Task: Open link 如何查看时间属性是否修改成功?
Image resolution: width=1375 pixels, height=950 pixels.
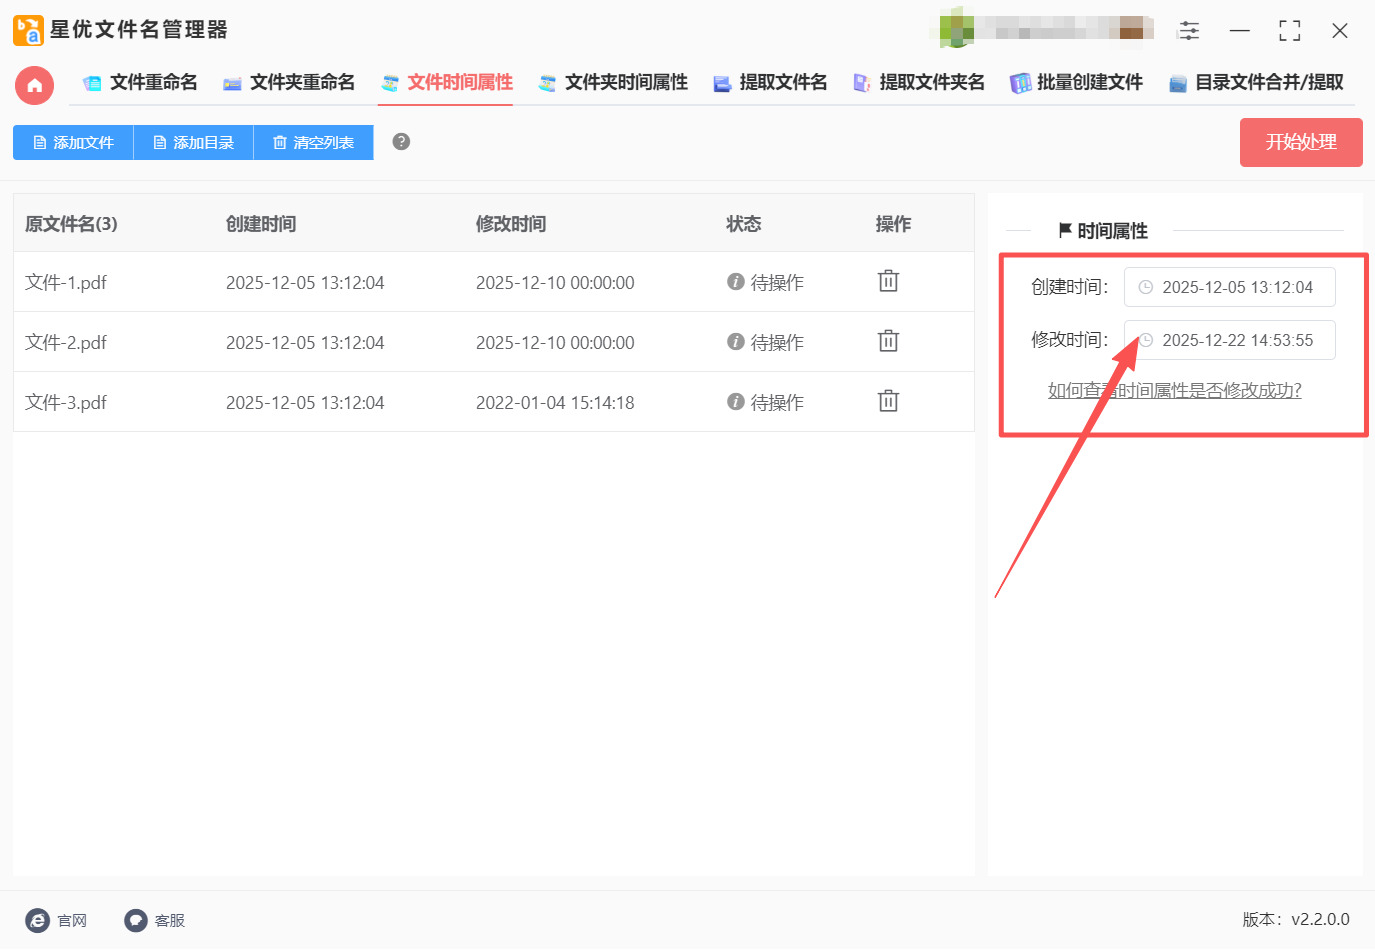Action: [x=1174, y=390]
